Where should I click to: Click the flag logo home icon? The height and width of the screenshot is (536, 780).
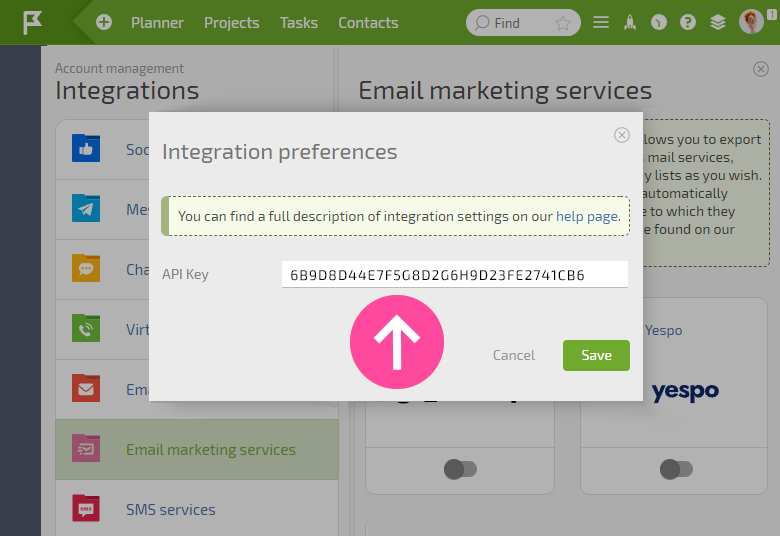click(x=32, y=23)
